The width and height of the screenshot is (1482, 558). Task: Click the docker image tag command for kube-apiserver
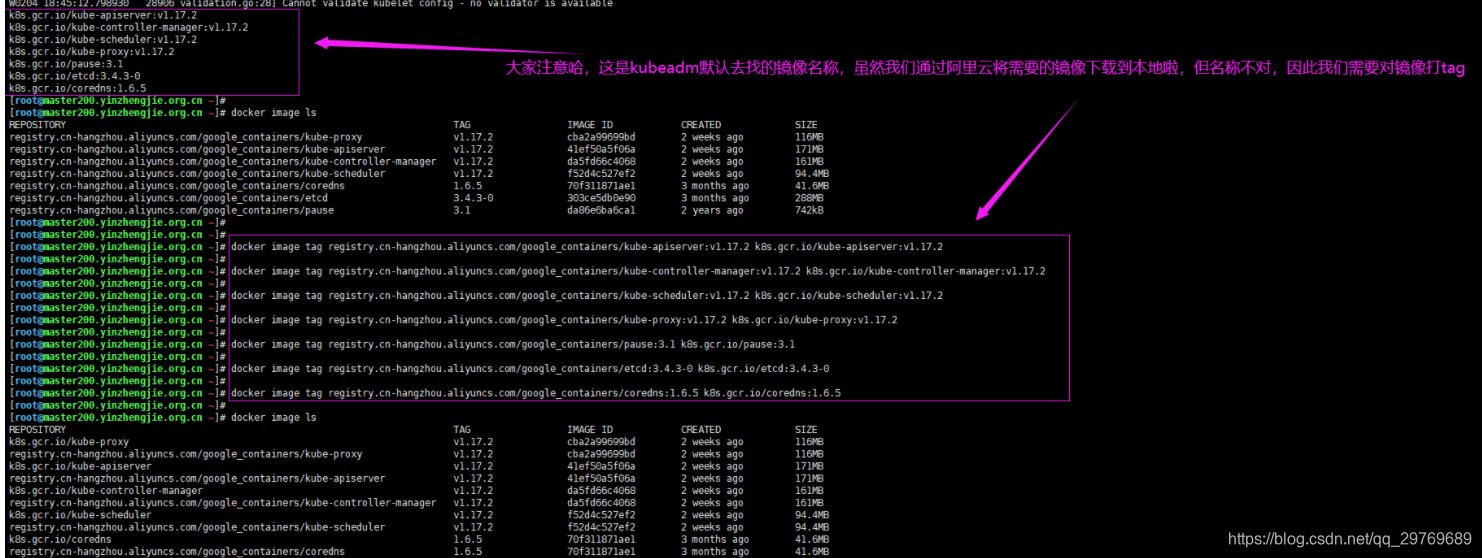point(587,246)
